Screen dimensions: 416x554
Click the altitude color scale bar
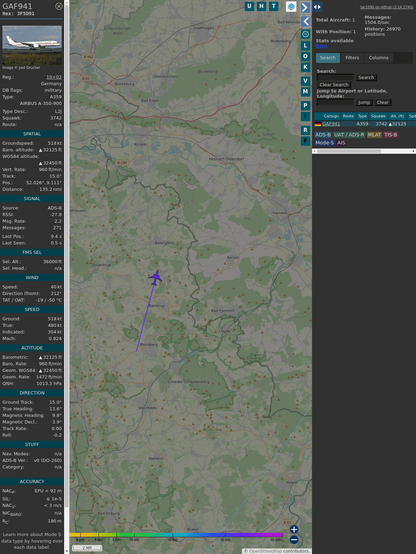176,535
